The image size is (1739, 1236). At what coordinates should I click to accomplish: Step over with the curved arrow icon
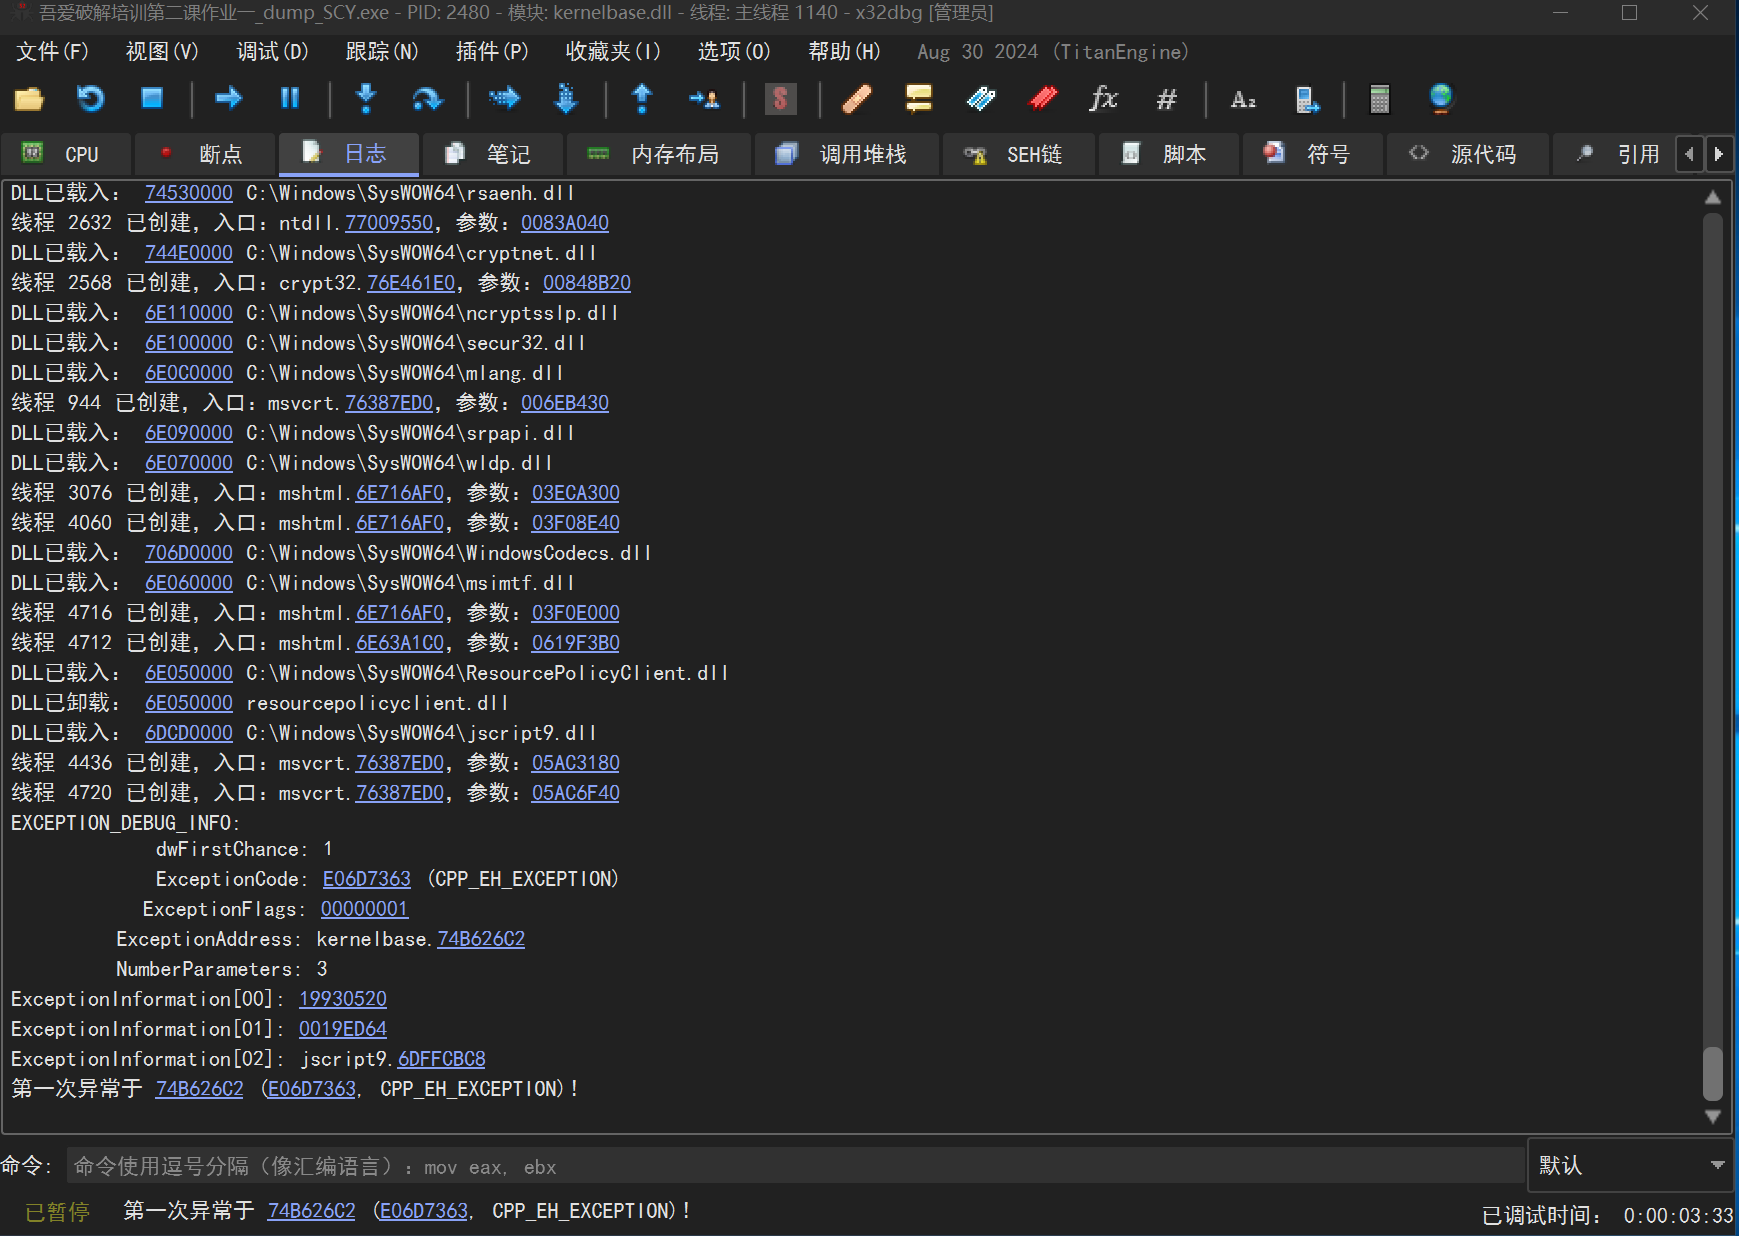427,98
